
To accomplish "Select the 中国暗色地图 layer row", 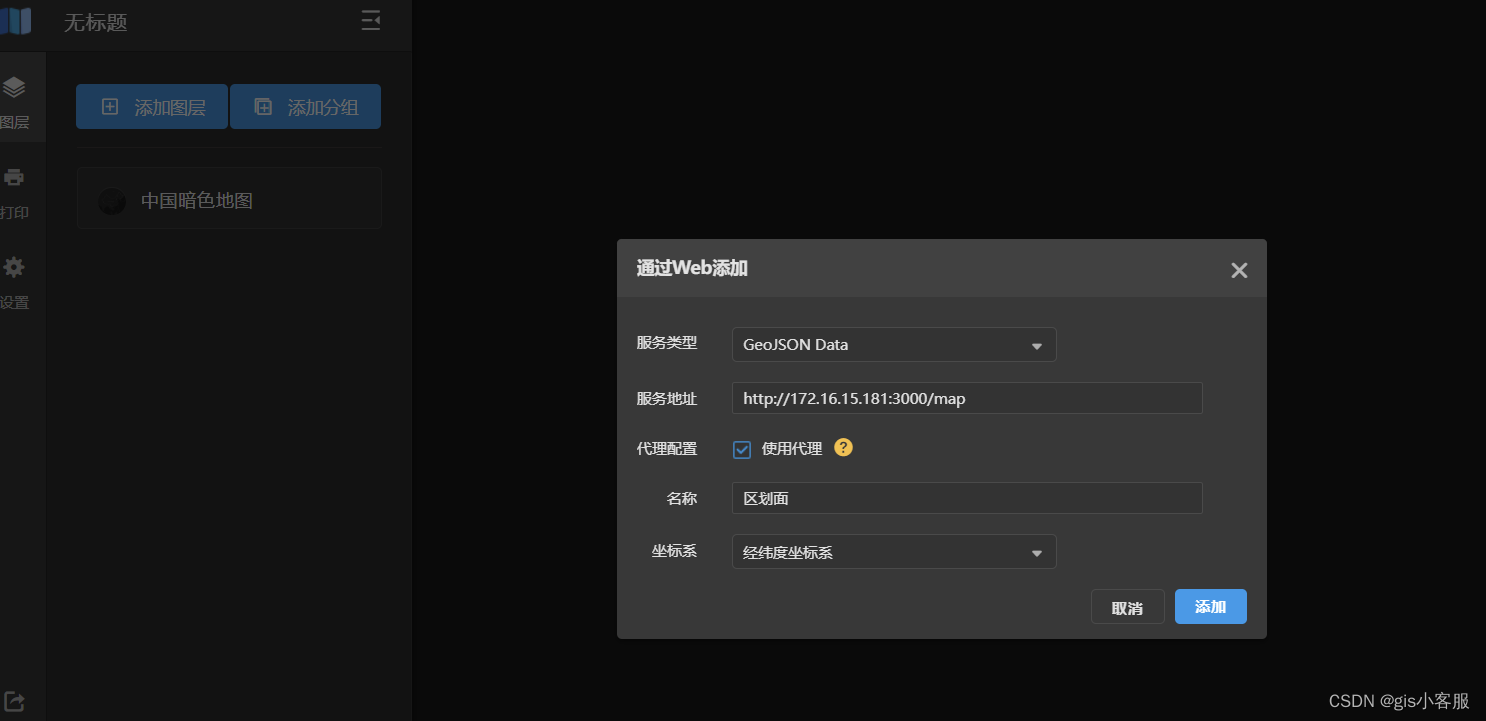I will coord(229,198).
